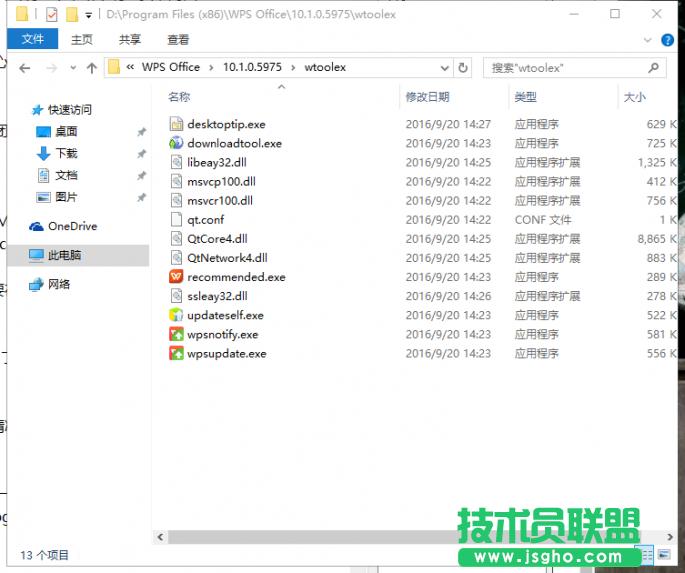Expand the ribbon with the chevron
The width and height of the screenshot is (685, 573).
pyautogui.click(x=647, y=40)
